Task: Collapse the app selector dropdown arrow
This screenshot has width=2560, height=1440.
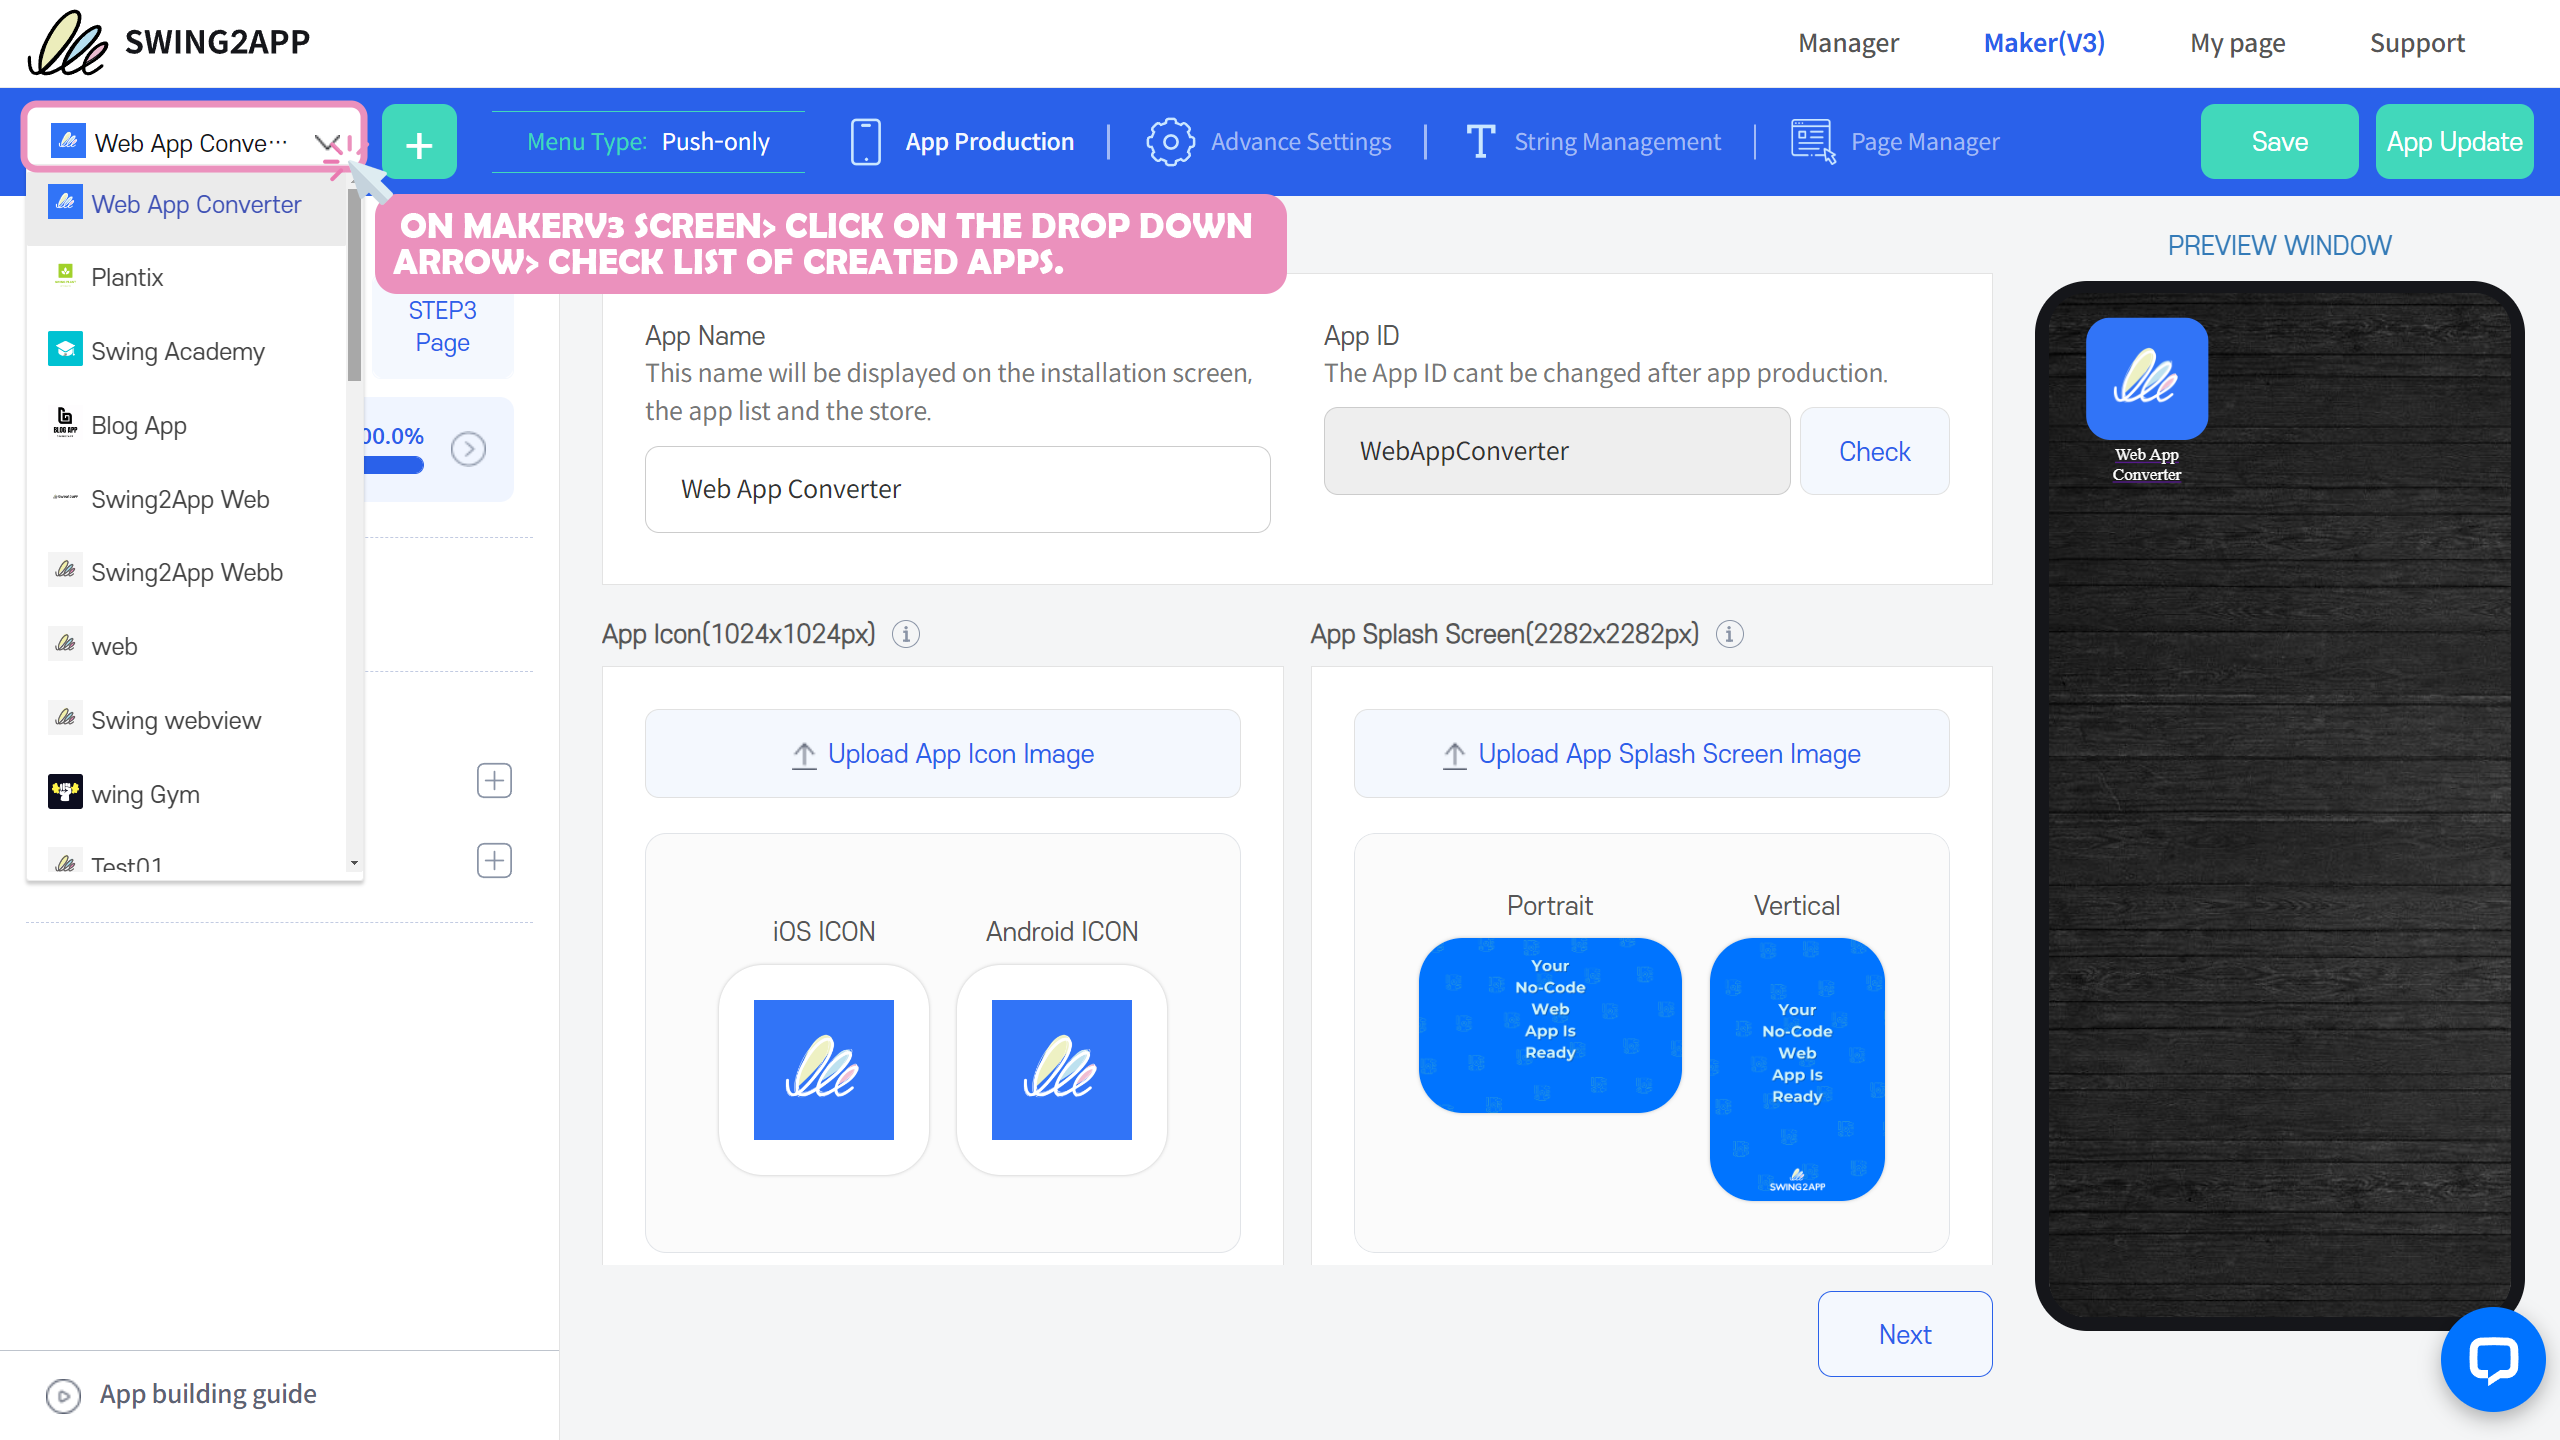Action: pyautogui.click(x=327, y=142)
